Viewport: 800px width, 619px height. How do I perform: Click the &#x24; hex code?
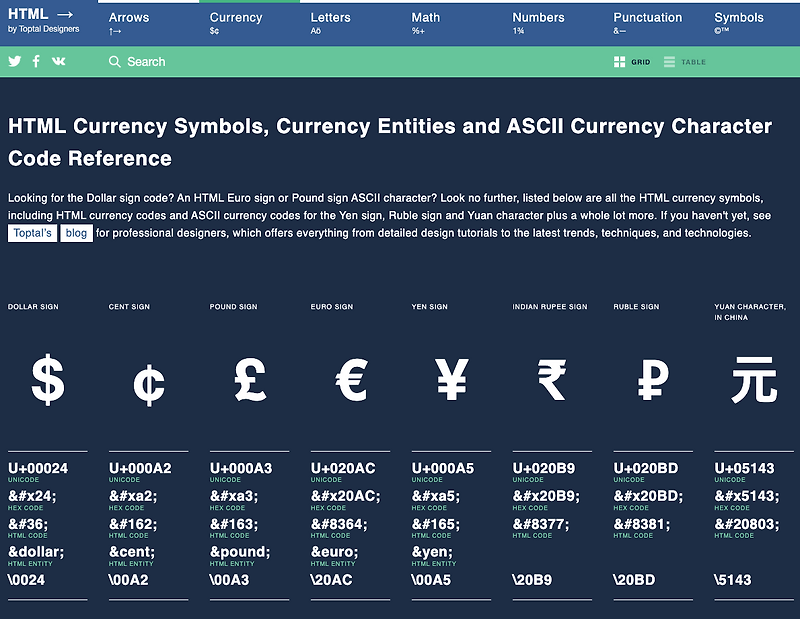pos(32,496)
